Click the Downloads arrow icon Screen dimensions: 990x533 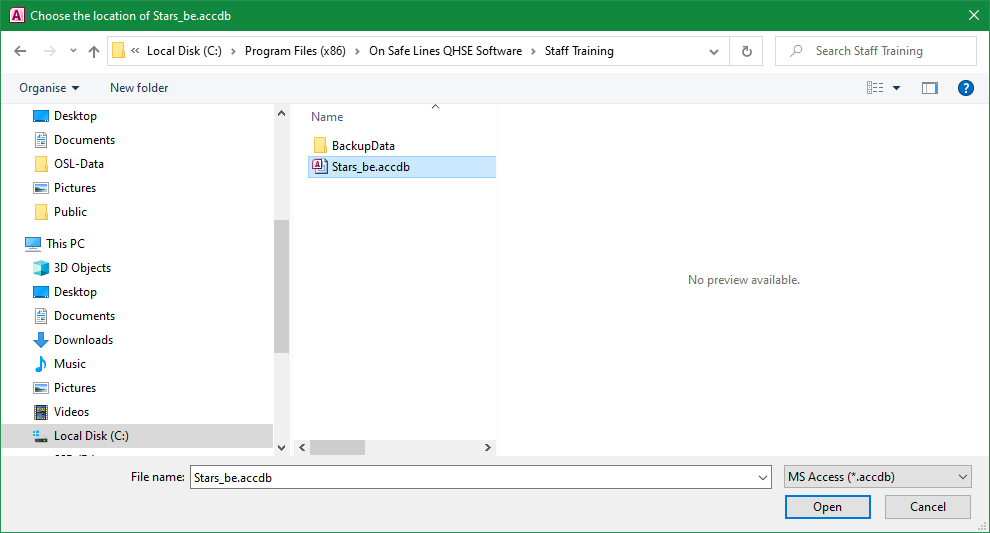click(41, 340)
